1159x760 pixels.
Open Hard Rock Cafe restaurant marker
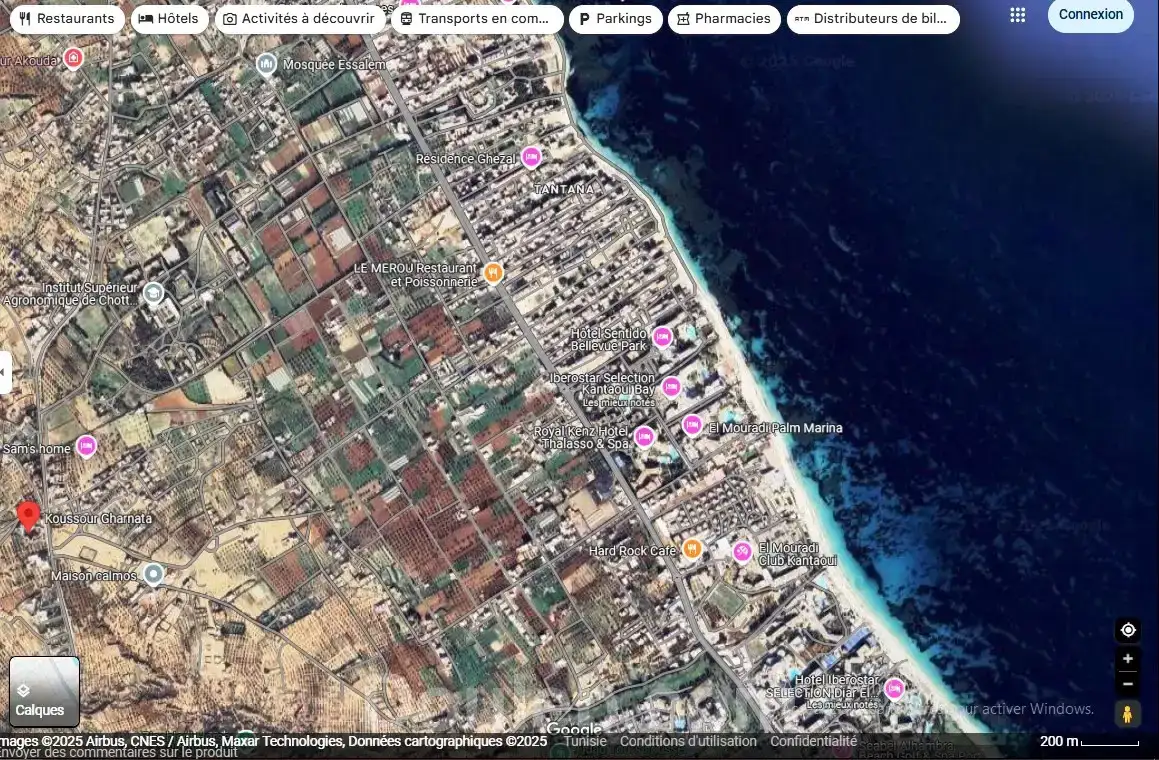pyautogui.click(x=691, y=549)
